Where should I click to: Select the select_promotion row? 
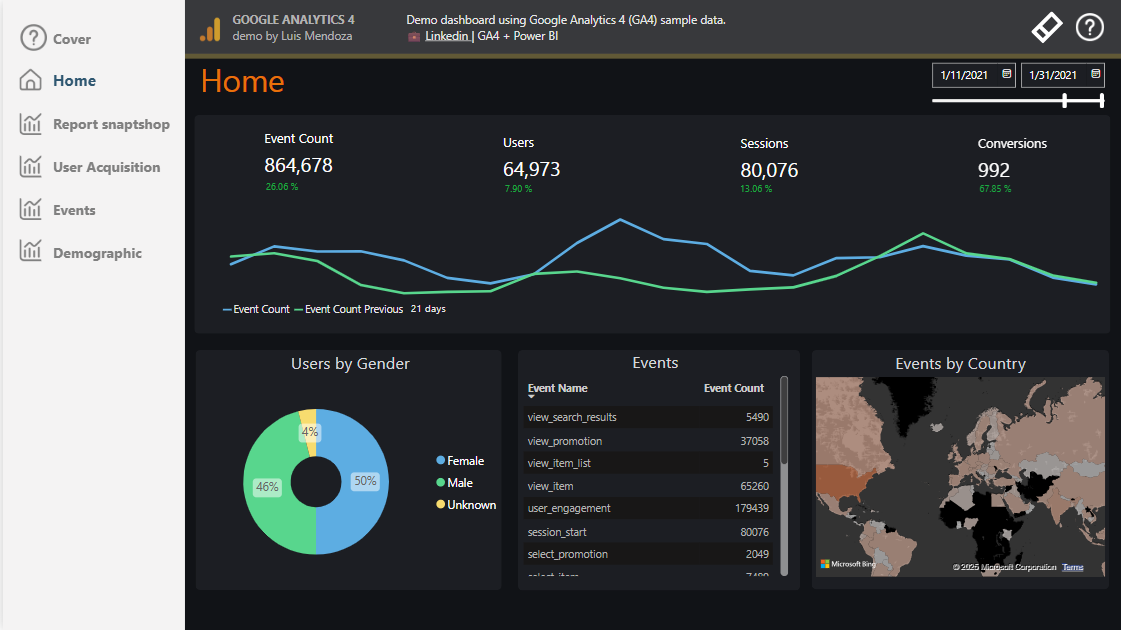(x=648, y=554)
